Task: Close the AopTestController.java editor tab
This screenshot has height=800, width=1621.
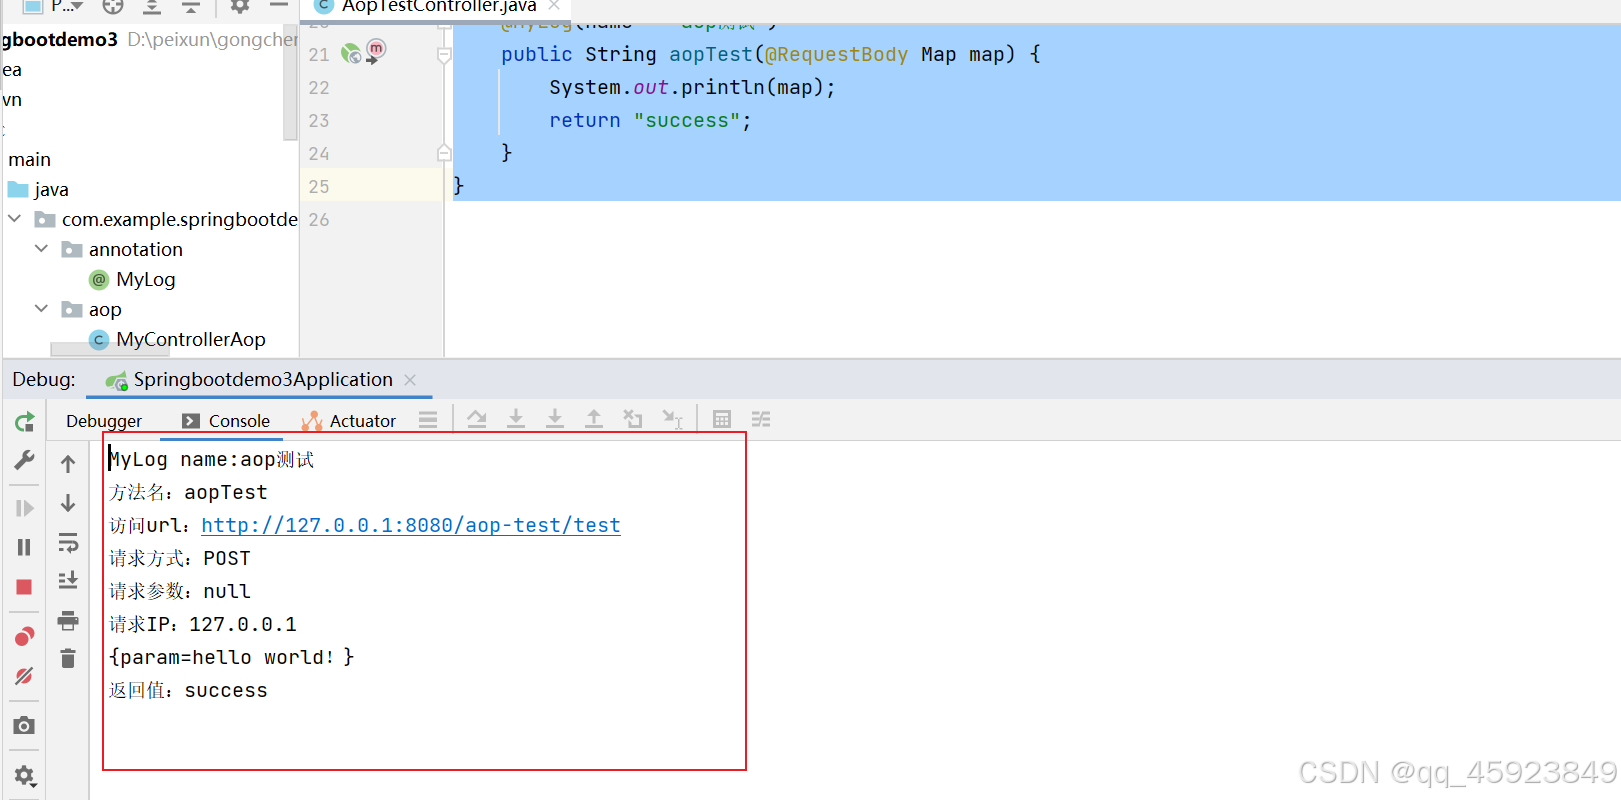Action: (x=554, y=5)
